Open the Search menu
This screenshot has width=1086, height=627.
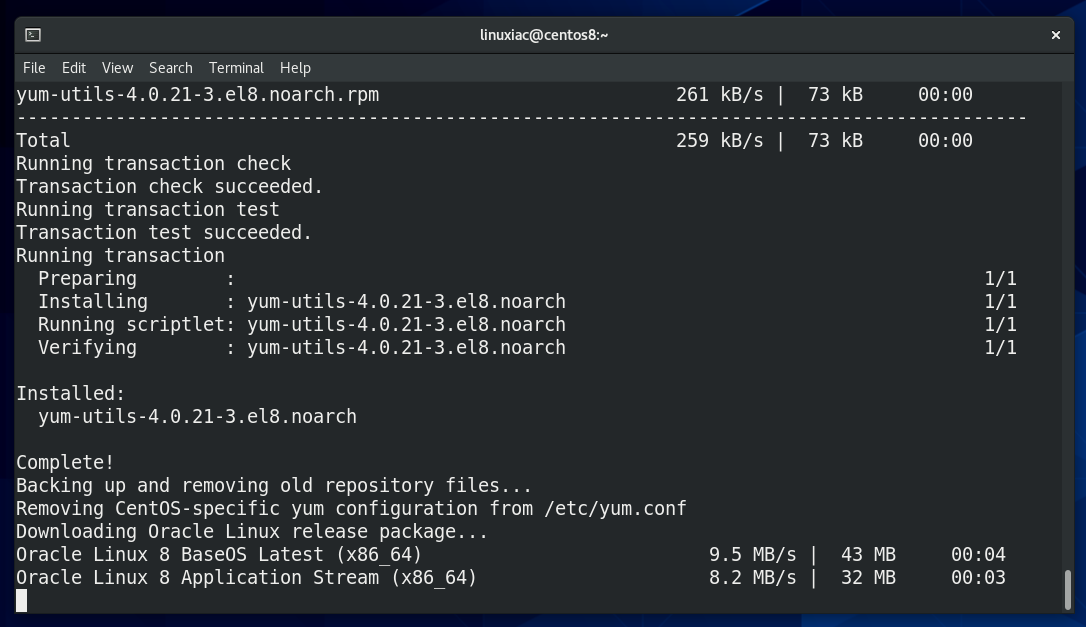(170, 68)
